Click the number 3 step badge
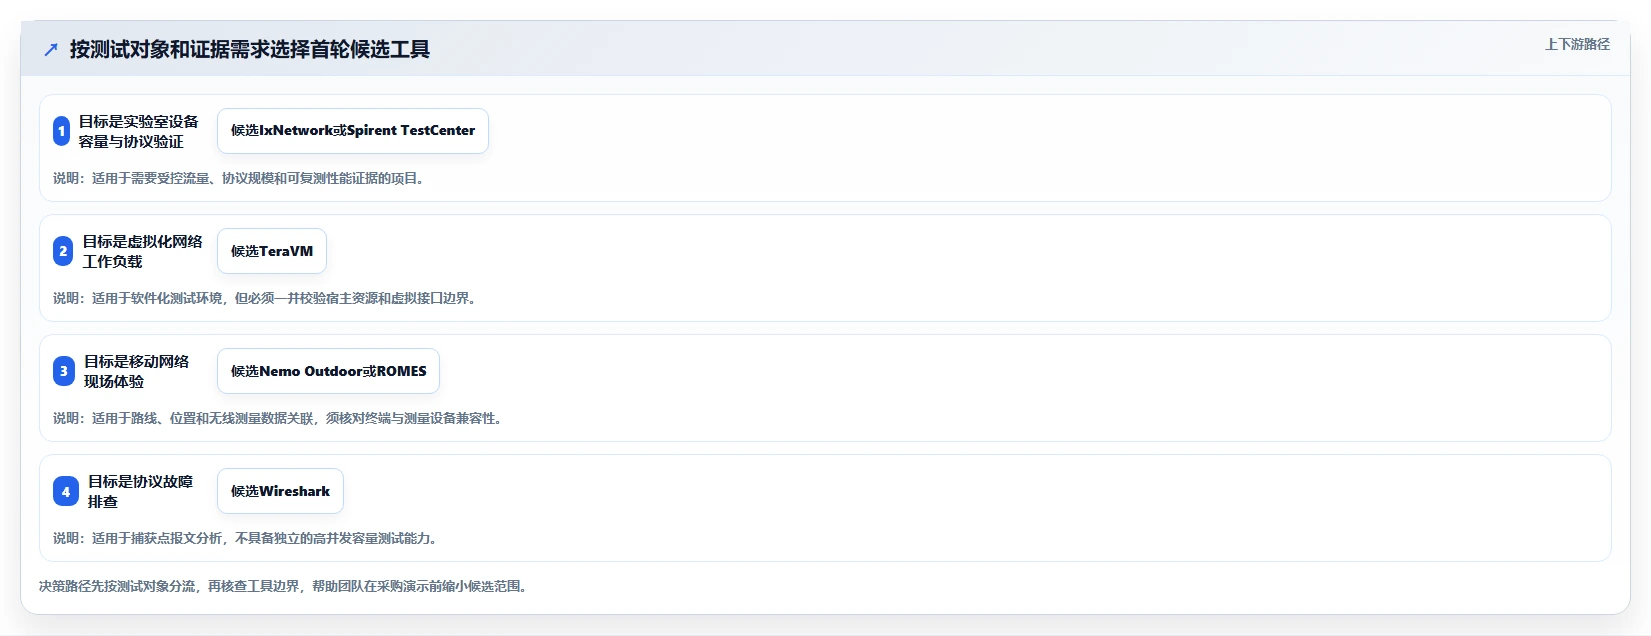 64,371
